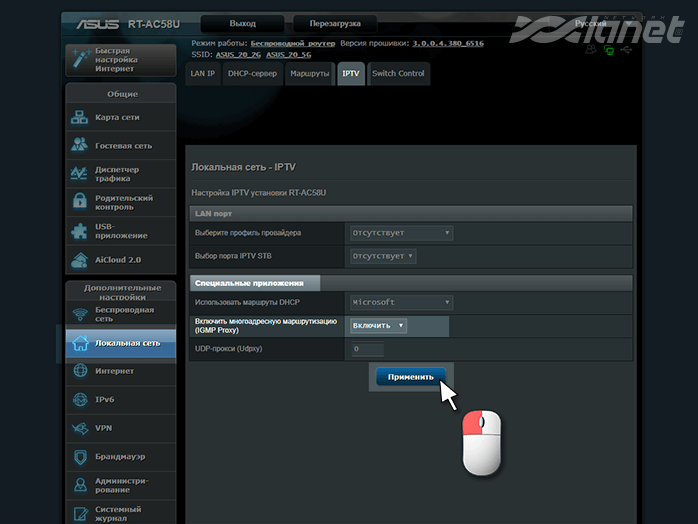Open the Брандмауэр shield icon
This screenshot has width=698, height=524.
[x=80, y=457]
